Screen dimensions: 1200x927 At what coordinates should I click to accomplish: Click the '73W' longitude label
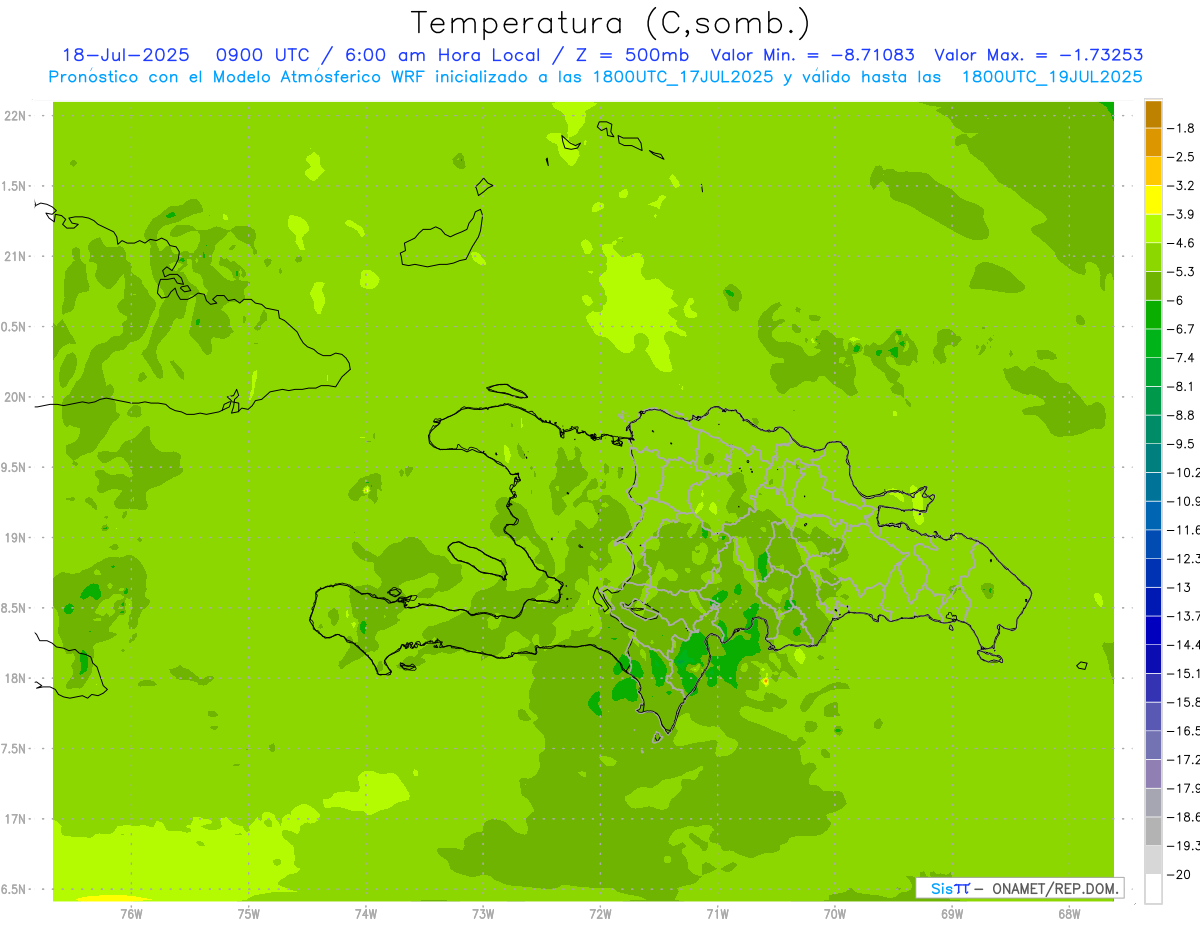tap(483, 913)
